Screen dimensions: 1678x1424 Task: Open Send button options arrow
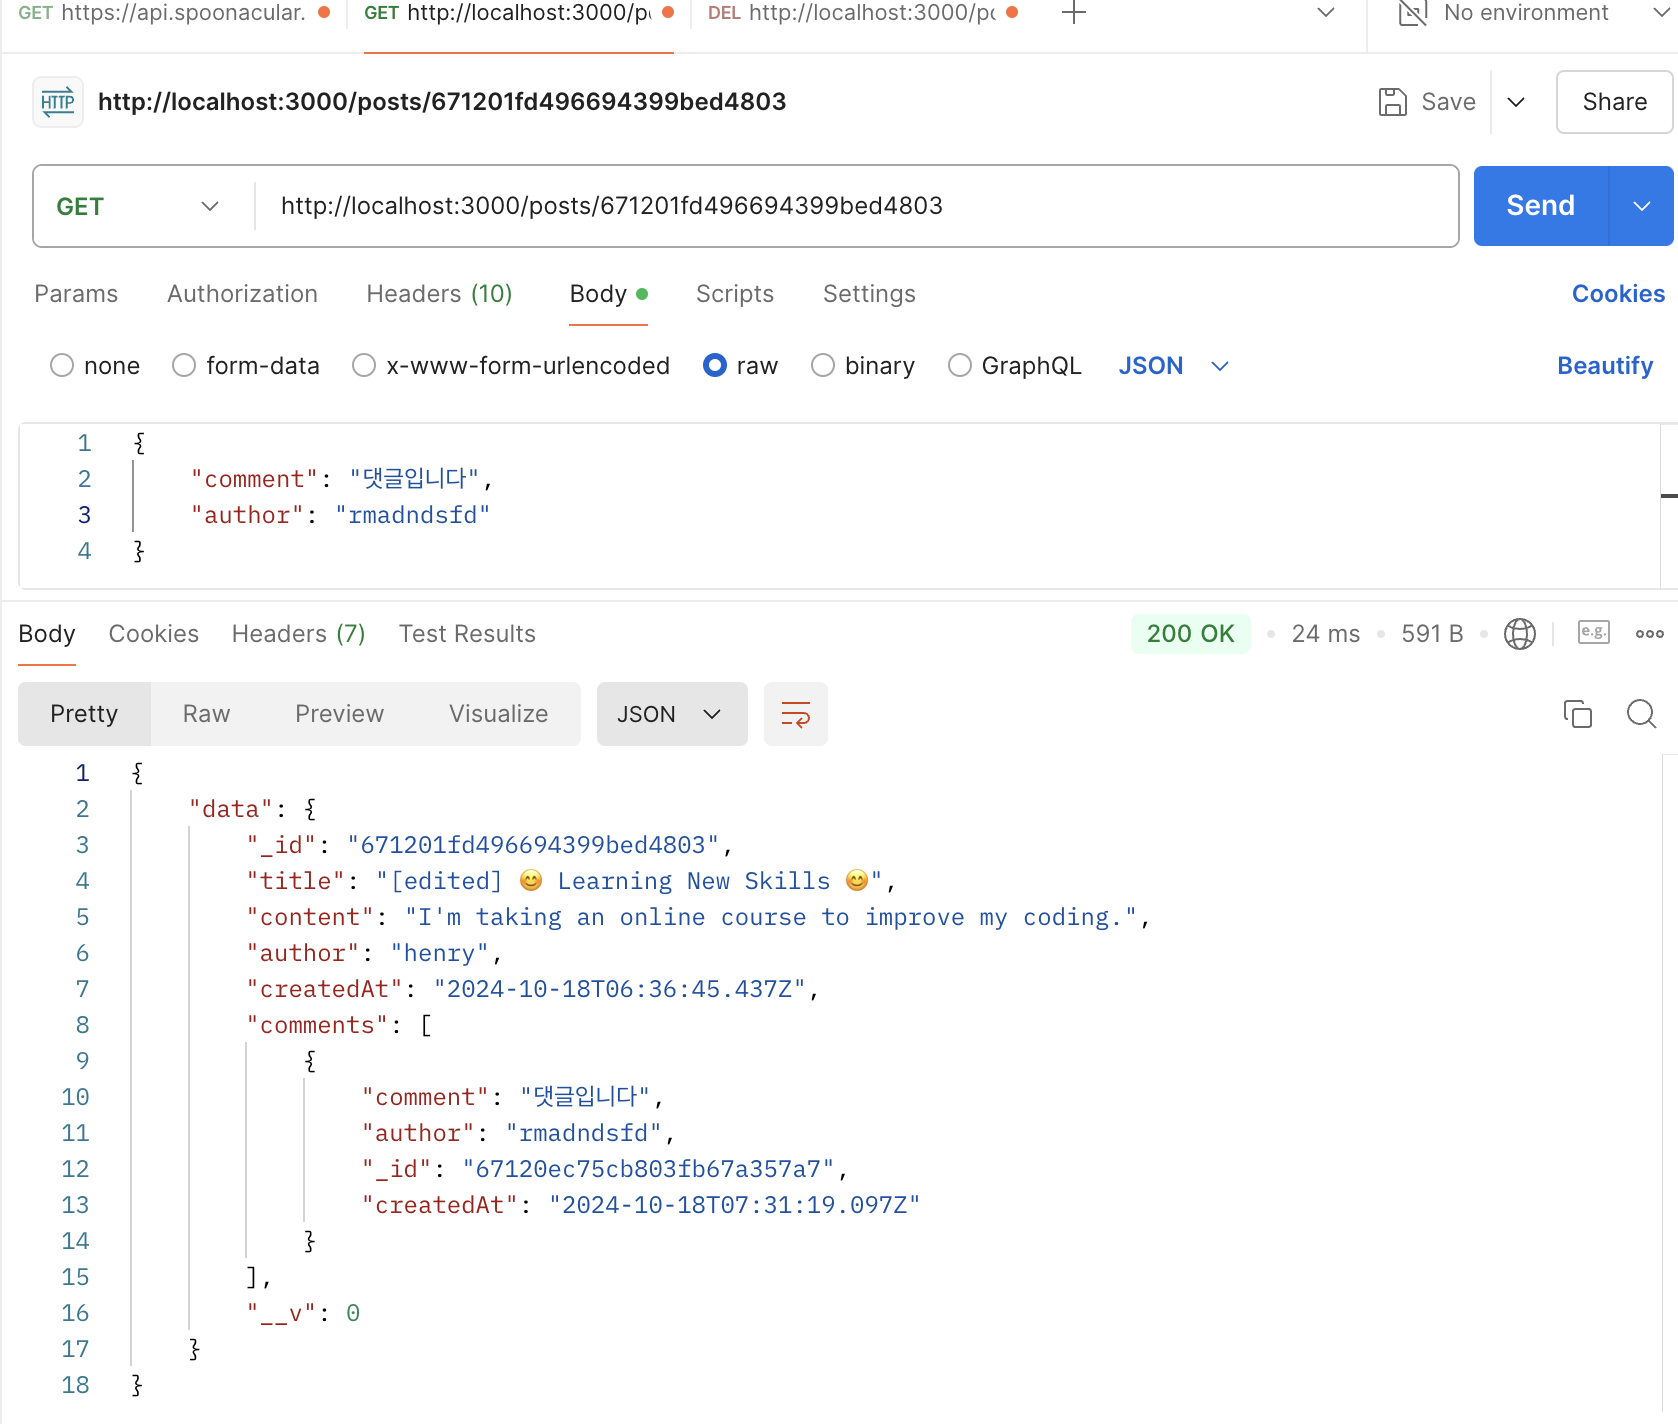coord(1641,206)
